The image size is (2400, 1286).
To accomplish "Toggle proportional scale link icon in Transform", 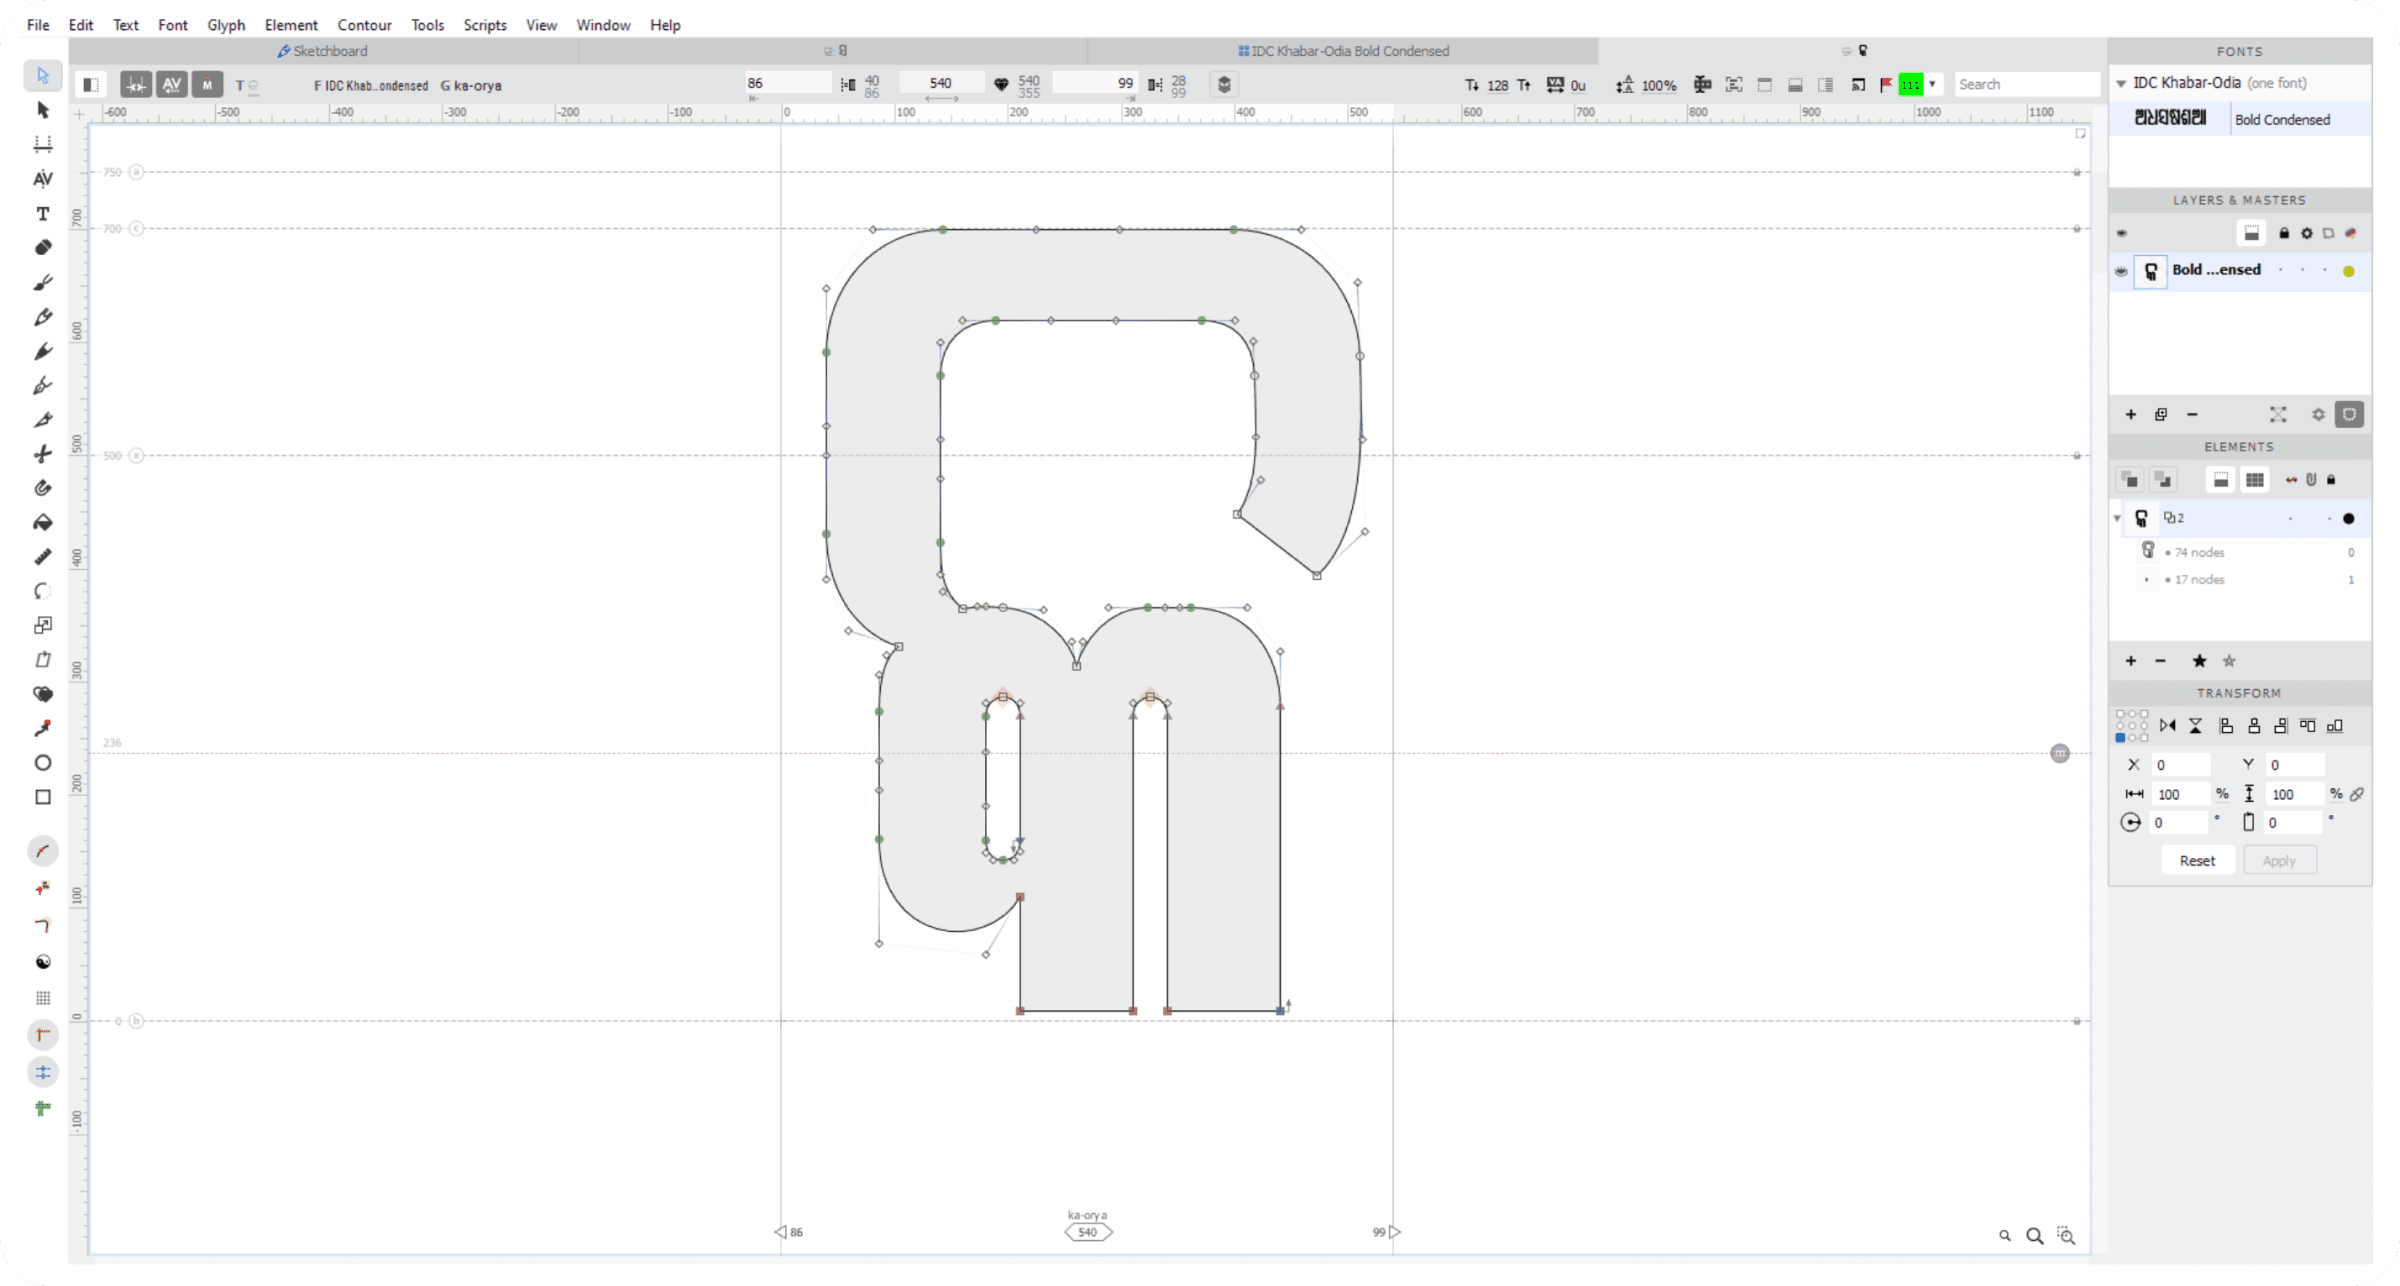I will click(2357, 794).
